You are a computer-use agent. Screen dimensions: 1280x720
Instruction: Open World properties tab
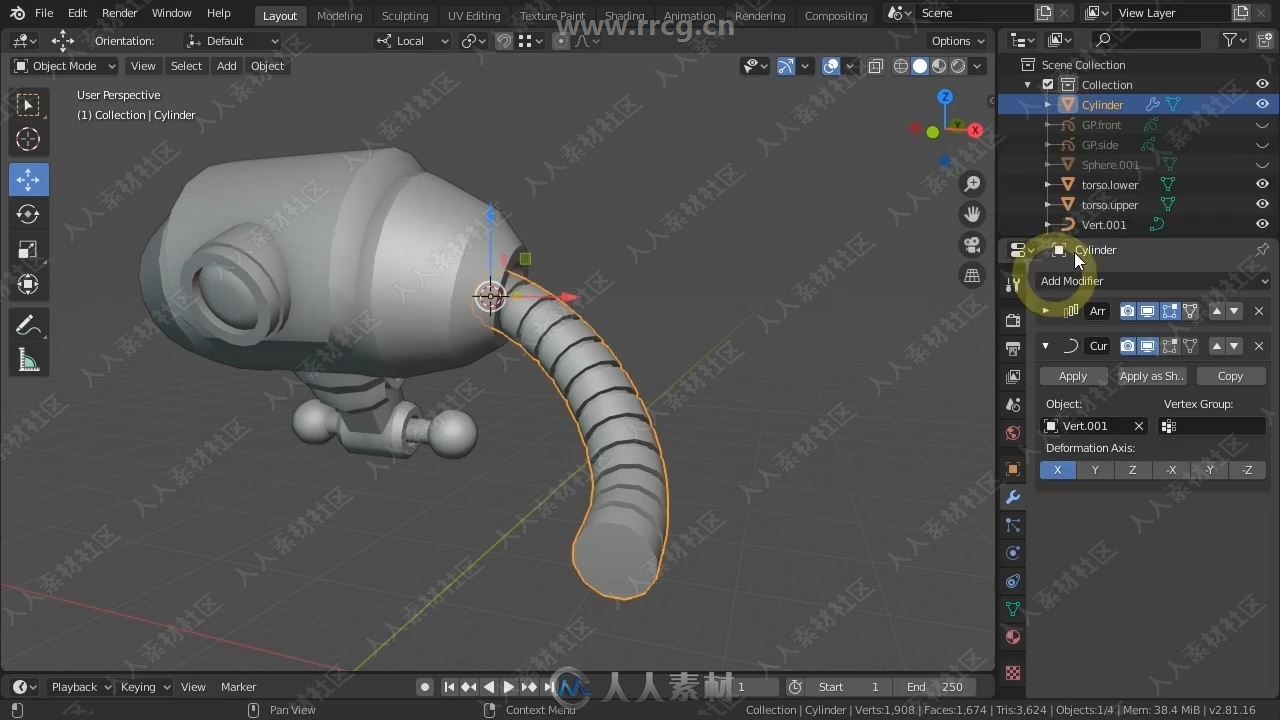1013,433
